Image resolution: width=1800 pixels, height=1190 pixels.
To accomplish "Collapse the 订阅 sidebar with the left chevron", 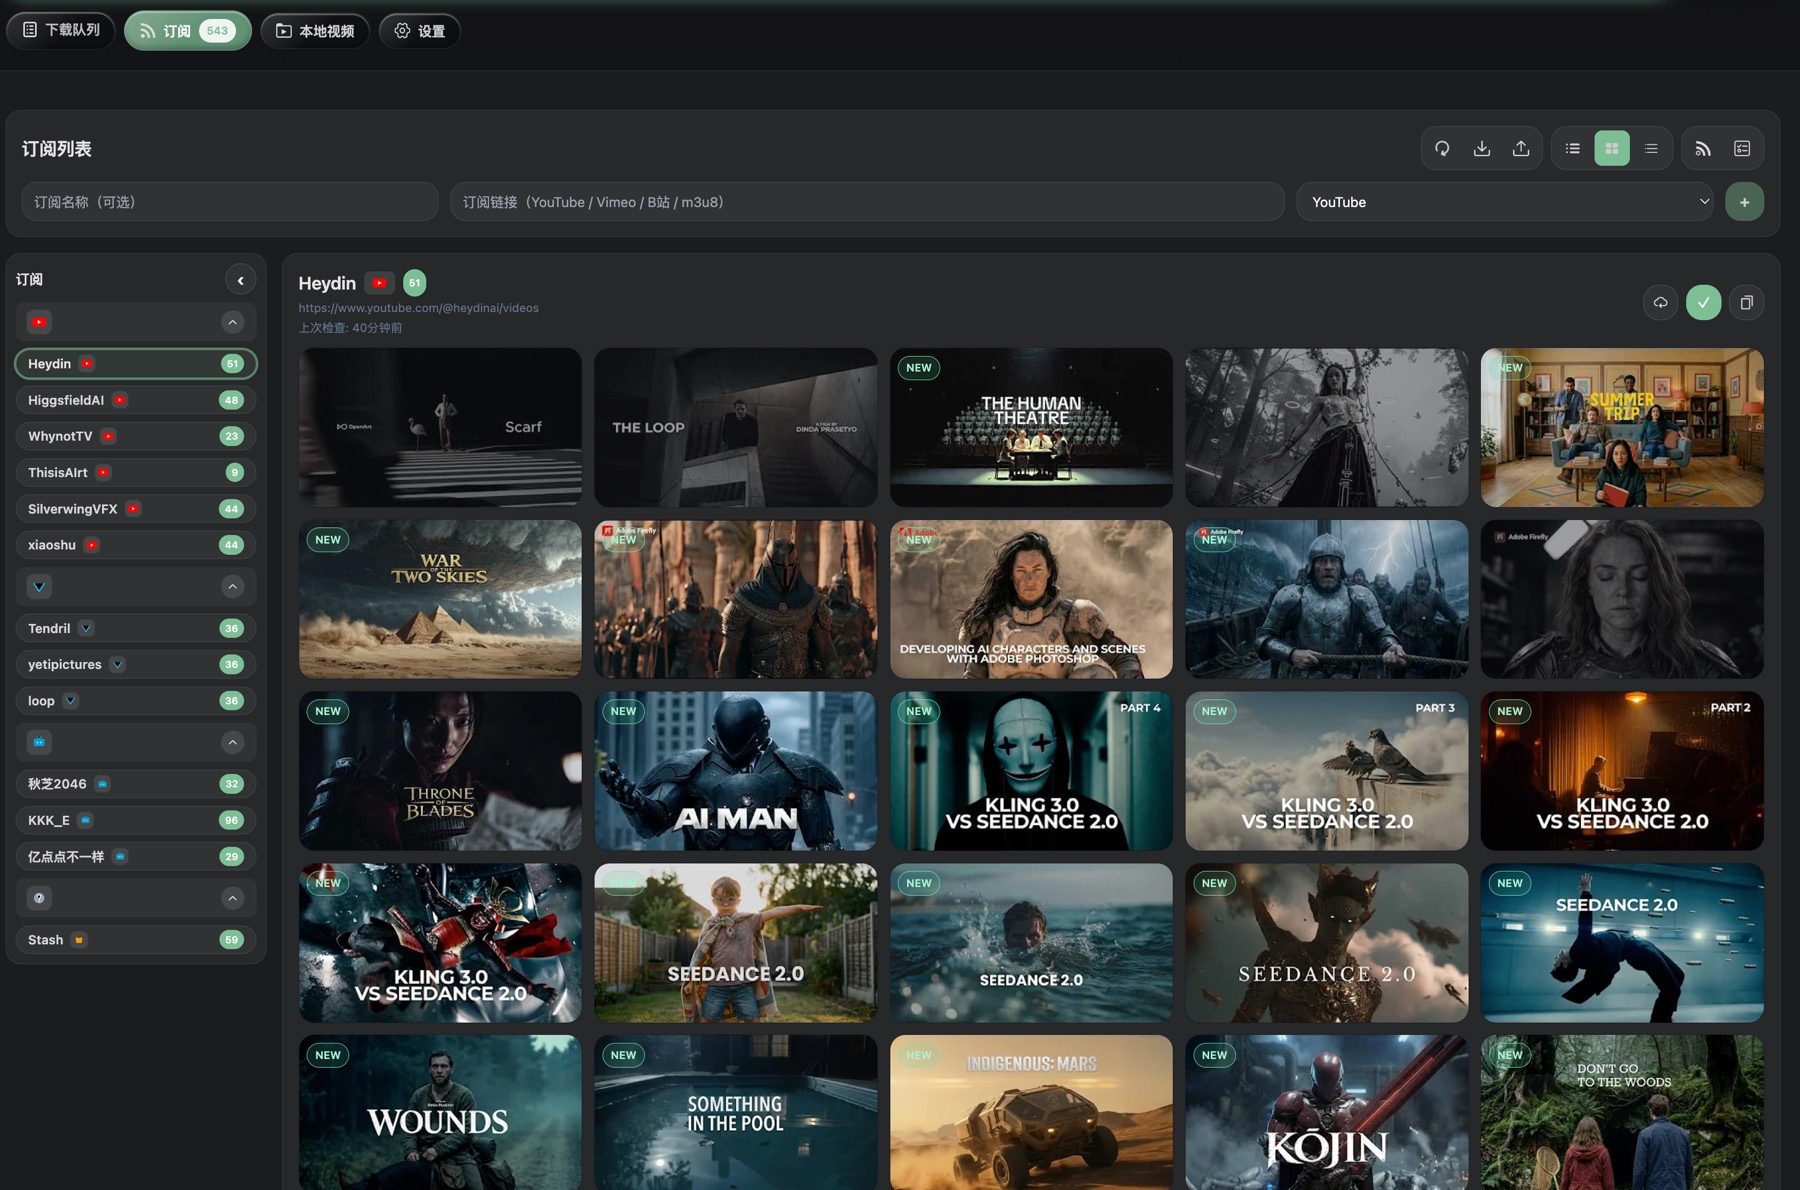I will click(x=240, y=281).
